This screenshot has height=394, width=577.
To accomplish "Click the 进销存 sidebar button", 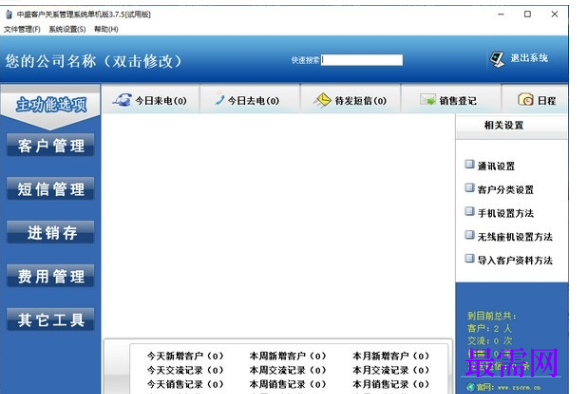I will point(50,233).
